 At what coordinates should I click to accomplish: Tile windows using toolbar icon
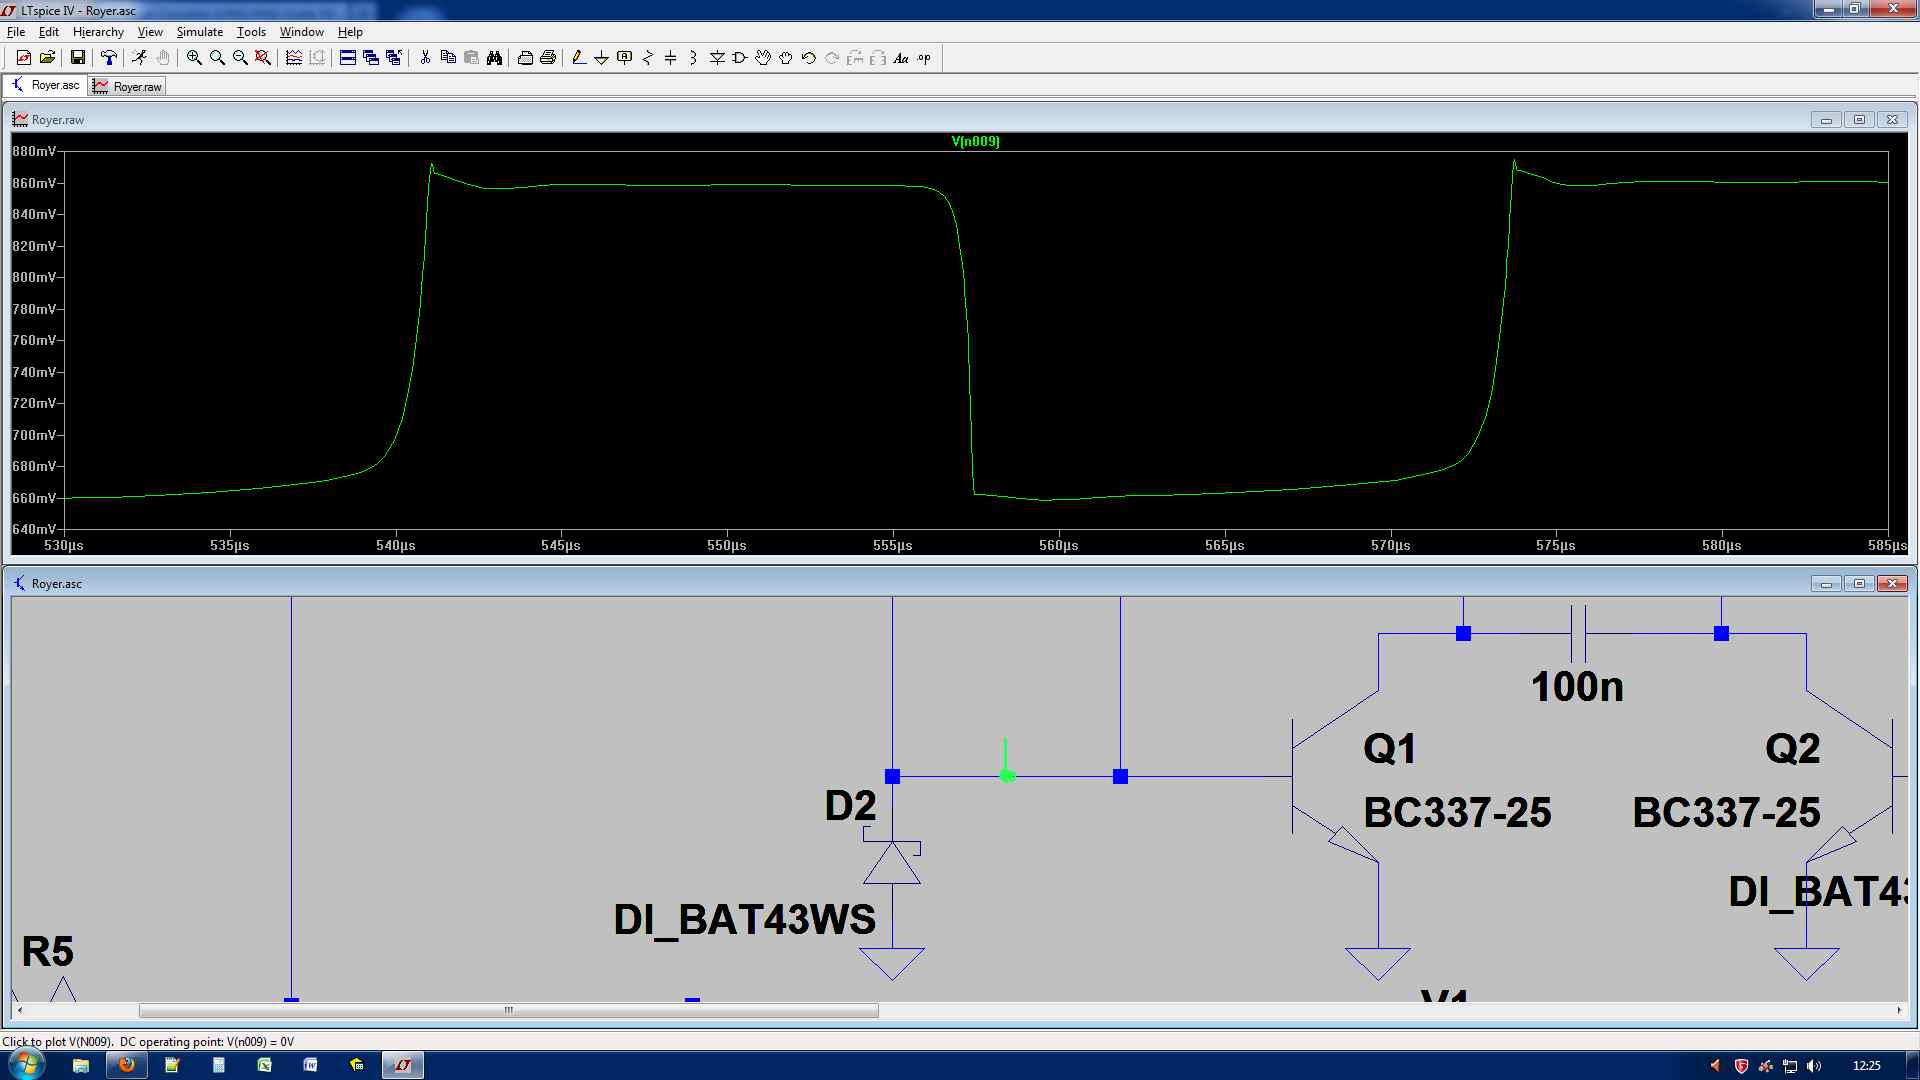pos(348,58)
